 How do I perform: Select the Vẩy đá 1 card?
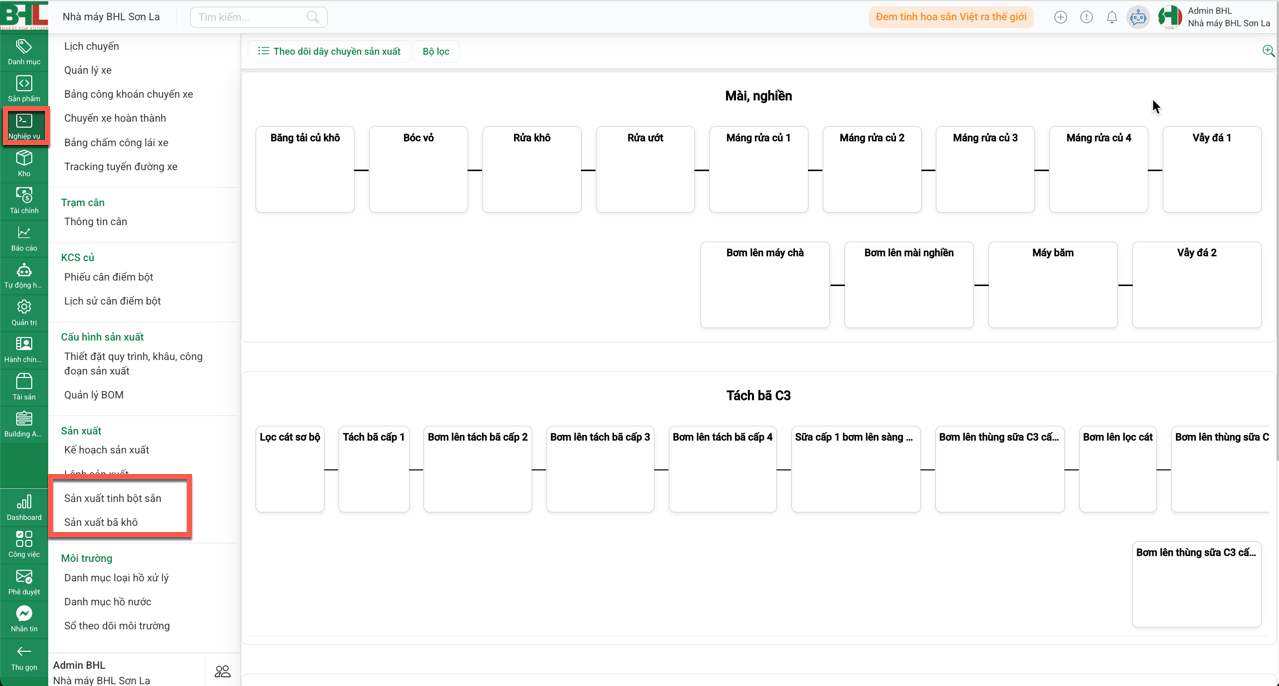click(1212, 169)
